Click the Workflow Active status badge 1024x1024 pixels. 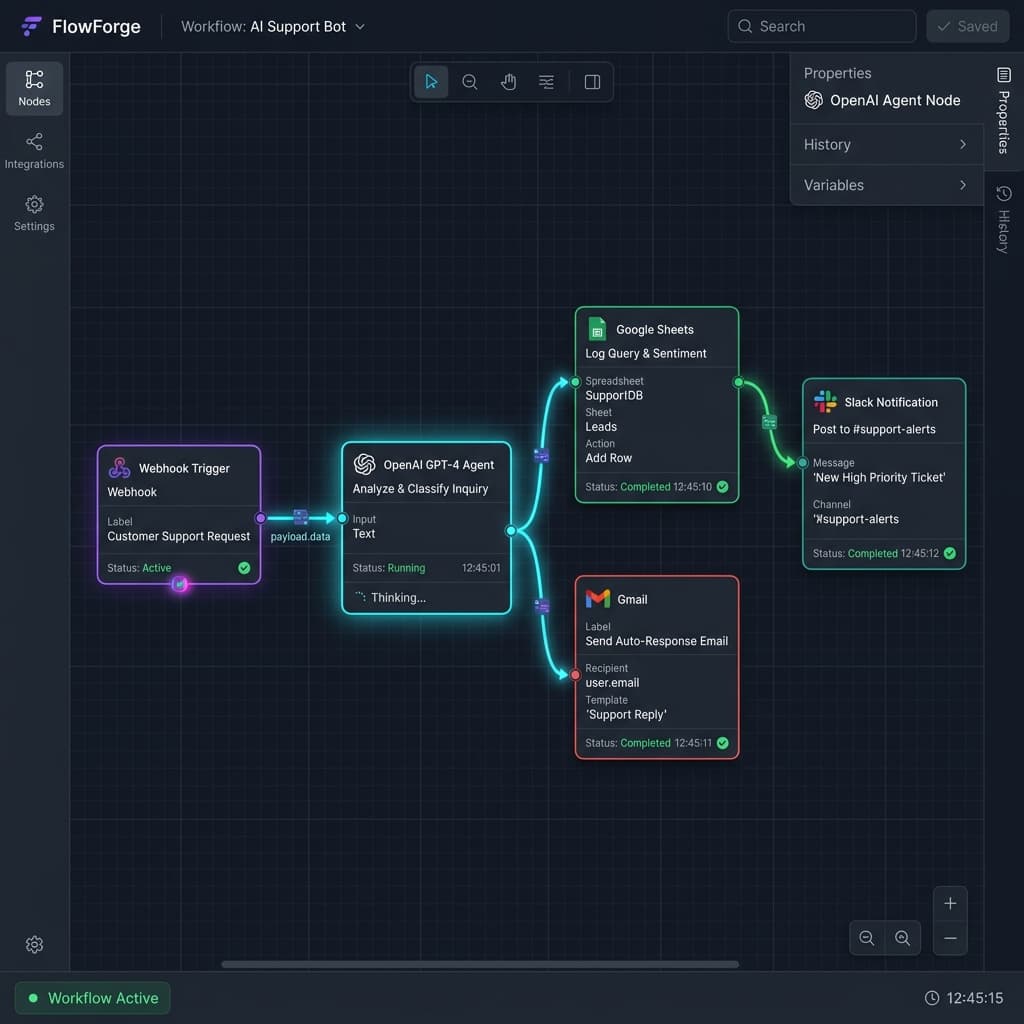click(x=93, y=998)
